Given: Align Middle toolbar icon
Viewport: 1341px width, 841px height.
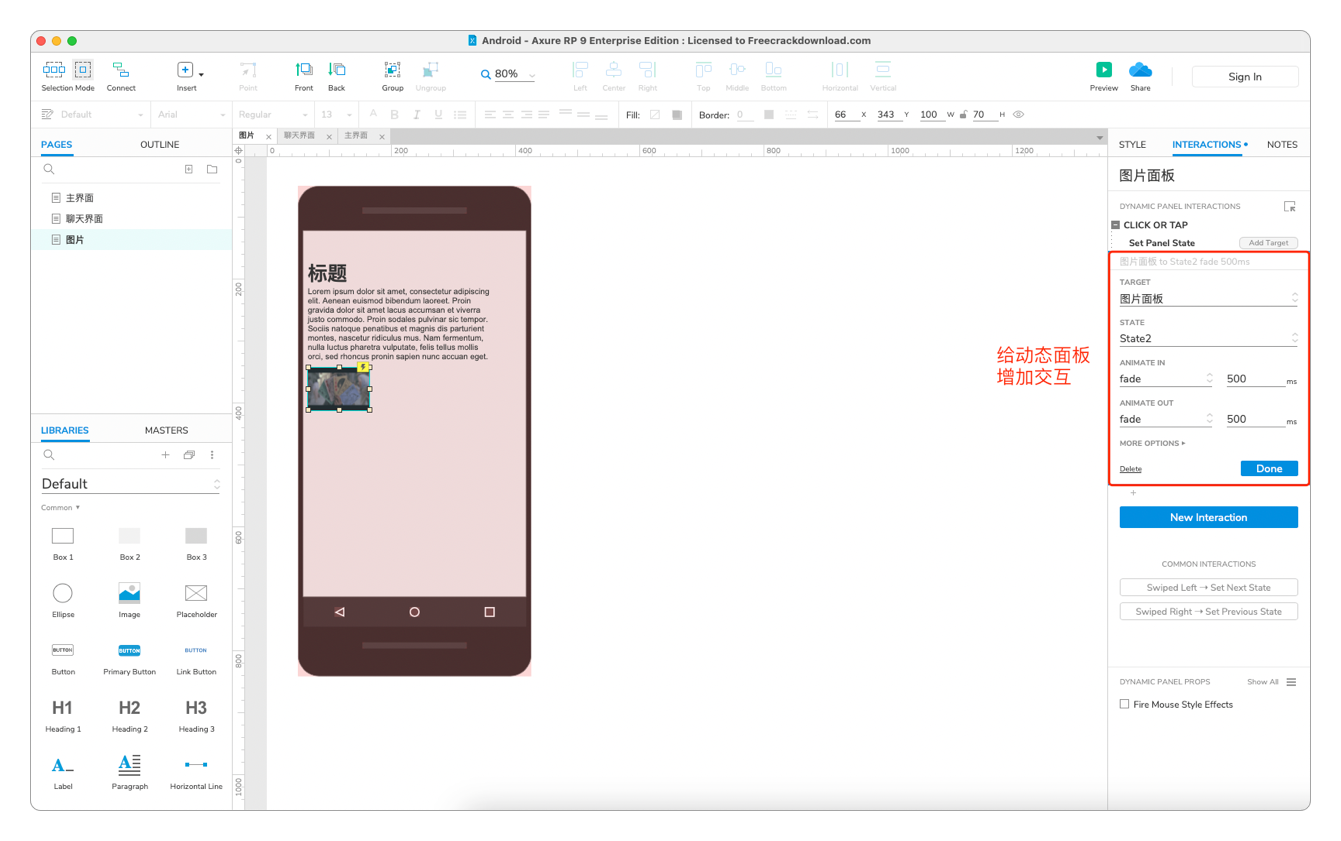Looking at the screenshot, I should click(737, 69).
